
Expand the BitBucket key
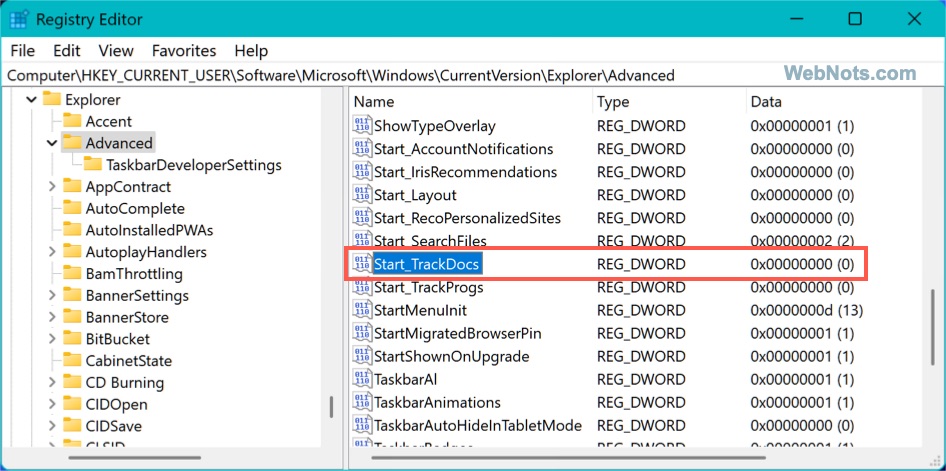[x=52, y=338]
